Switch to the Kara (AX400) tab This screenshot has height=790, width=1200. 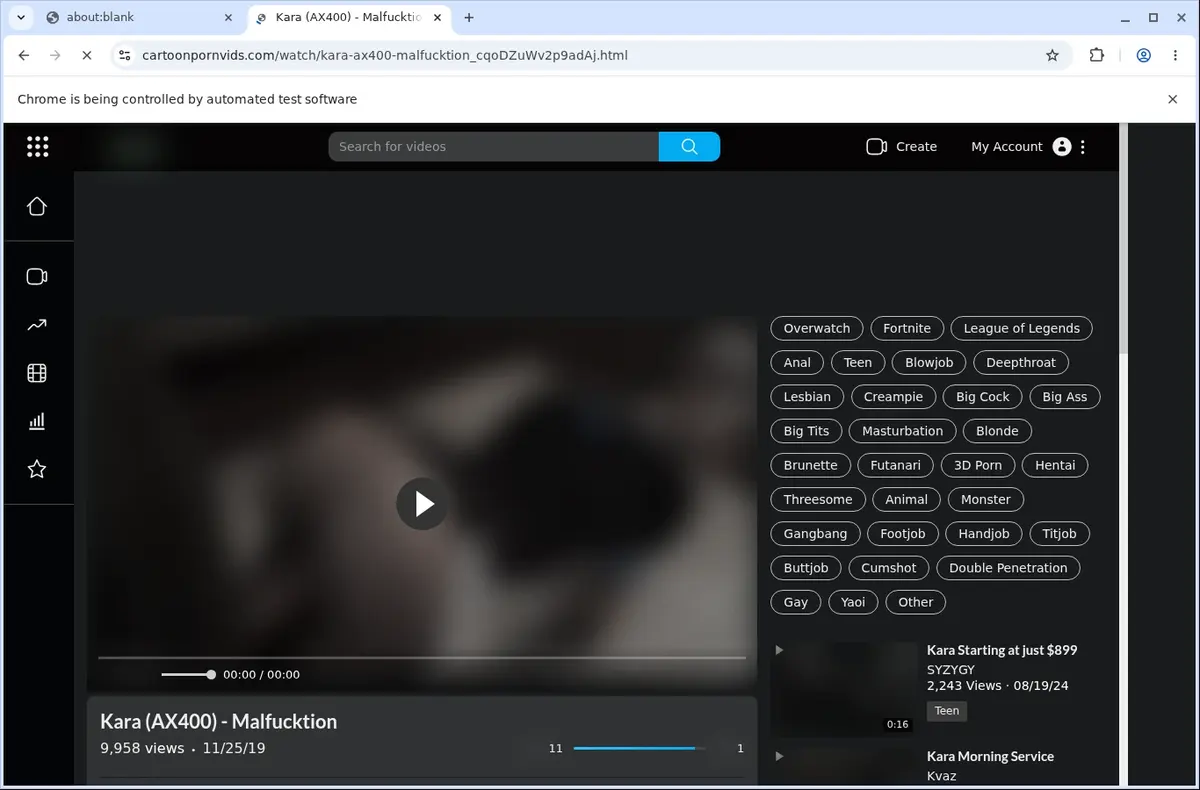click(x=348, y=17)
